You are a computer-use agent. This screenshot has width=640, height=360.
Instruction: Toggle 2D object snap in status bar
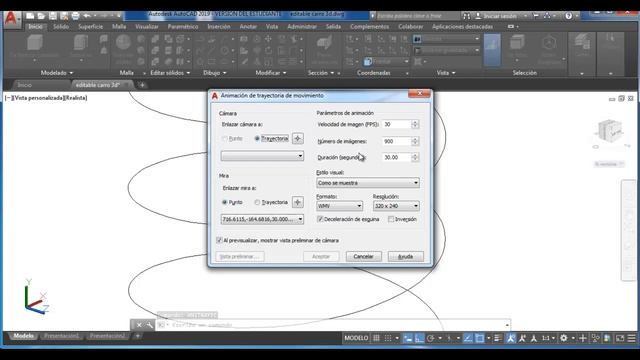(x=480, y=338)
